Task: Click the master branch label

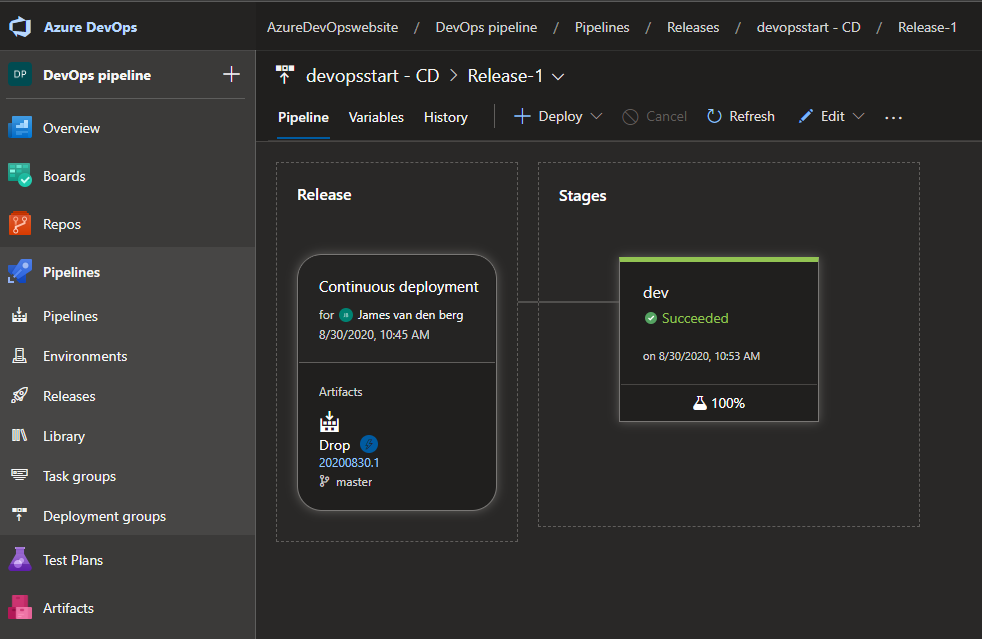Action: coord(354,482)
